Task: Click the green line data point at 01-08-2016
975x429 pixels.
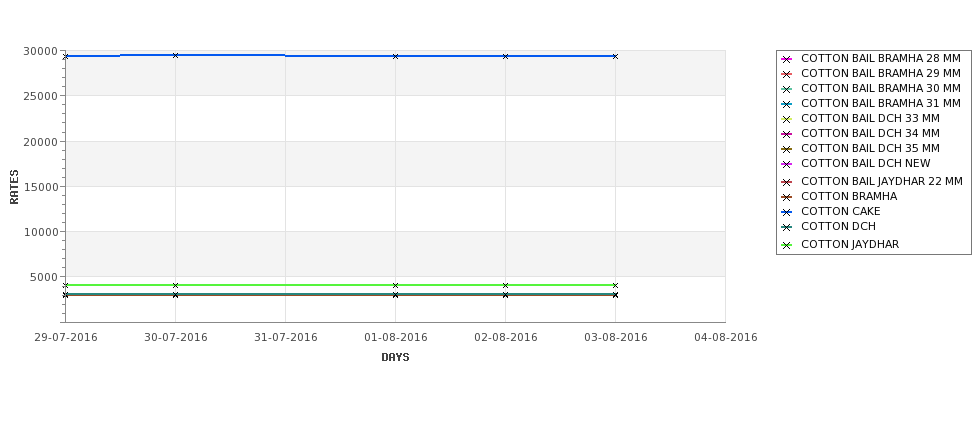Action: pyautogui.click(x=395, y=285)
